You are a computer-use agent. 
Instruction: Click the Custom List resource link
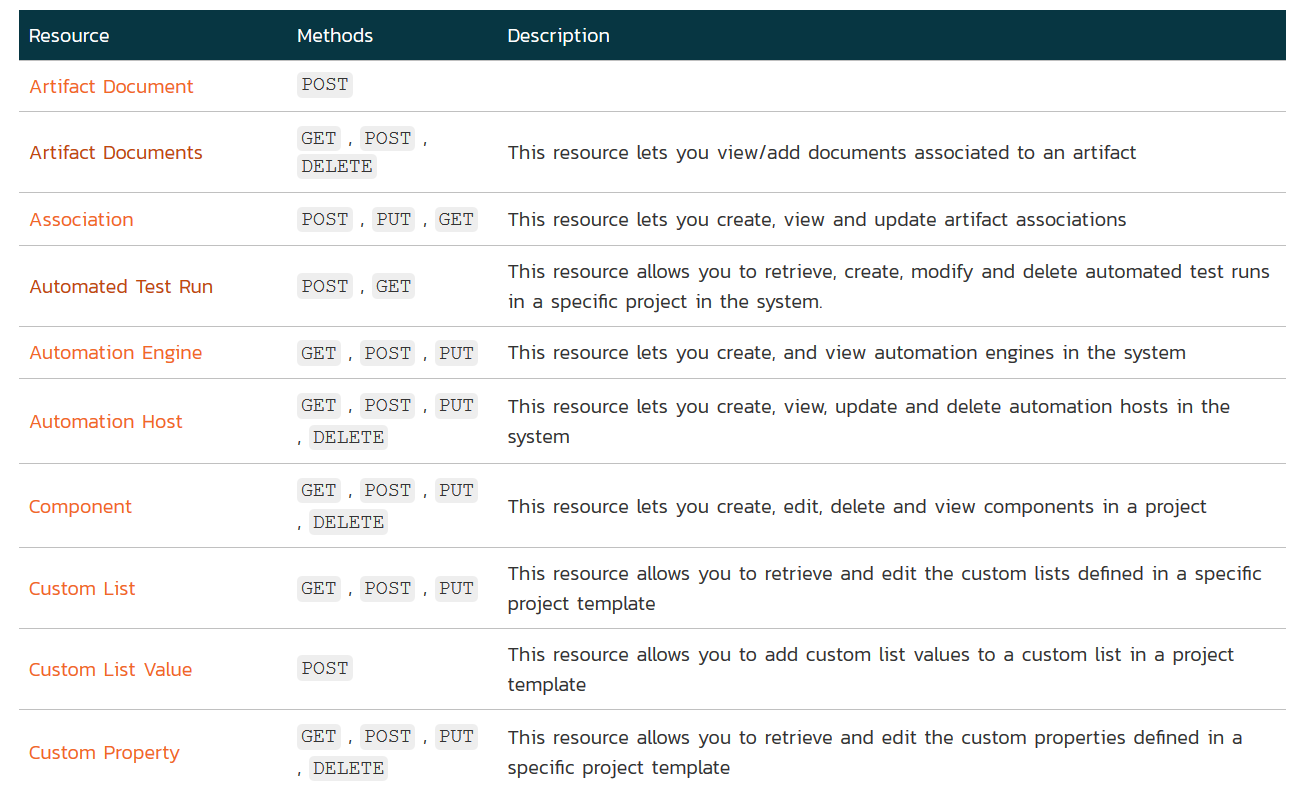82,589
